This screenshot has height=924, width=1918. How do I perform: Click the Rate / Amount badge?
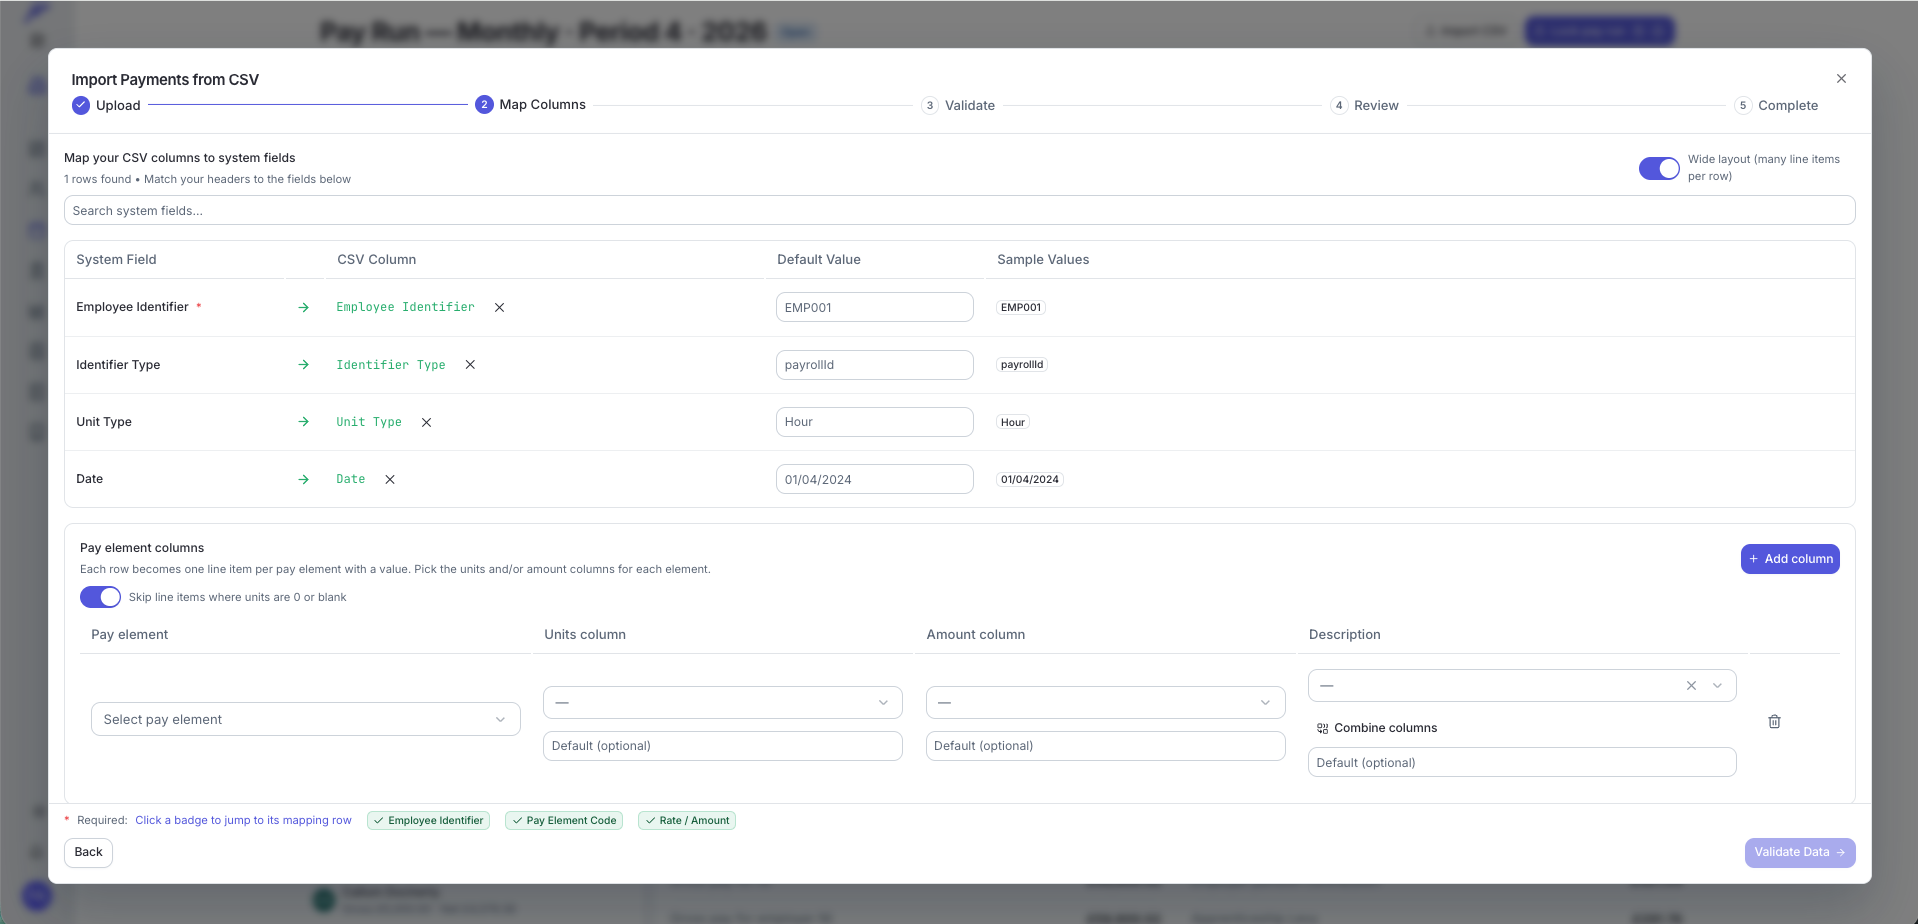[687, 820]
